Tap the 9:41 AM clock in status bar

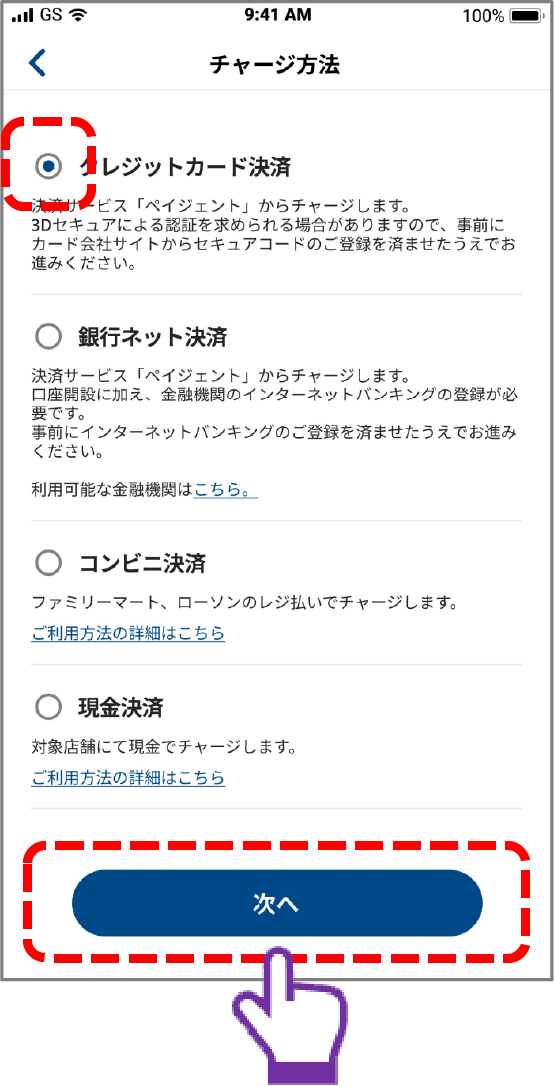coord(278,15)
